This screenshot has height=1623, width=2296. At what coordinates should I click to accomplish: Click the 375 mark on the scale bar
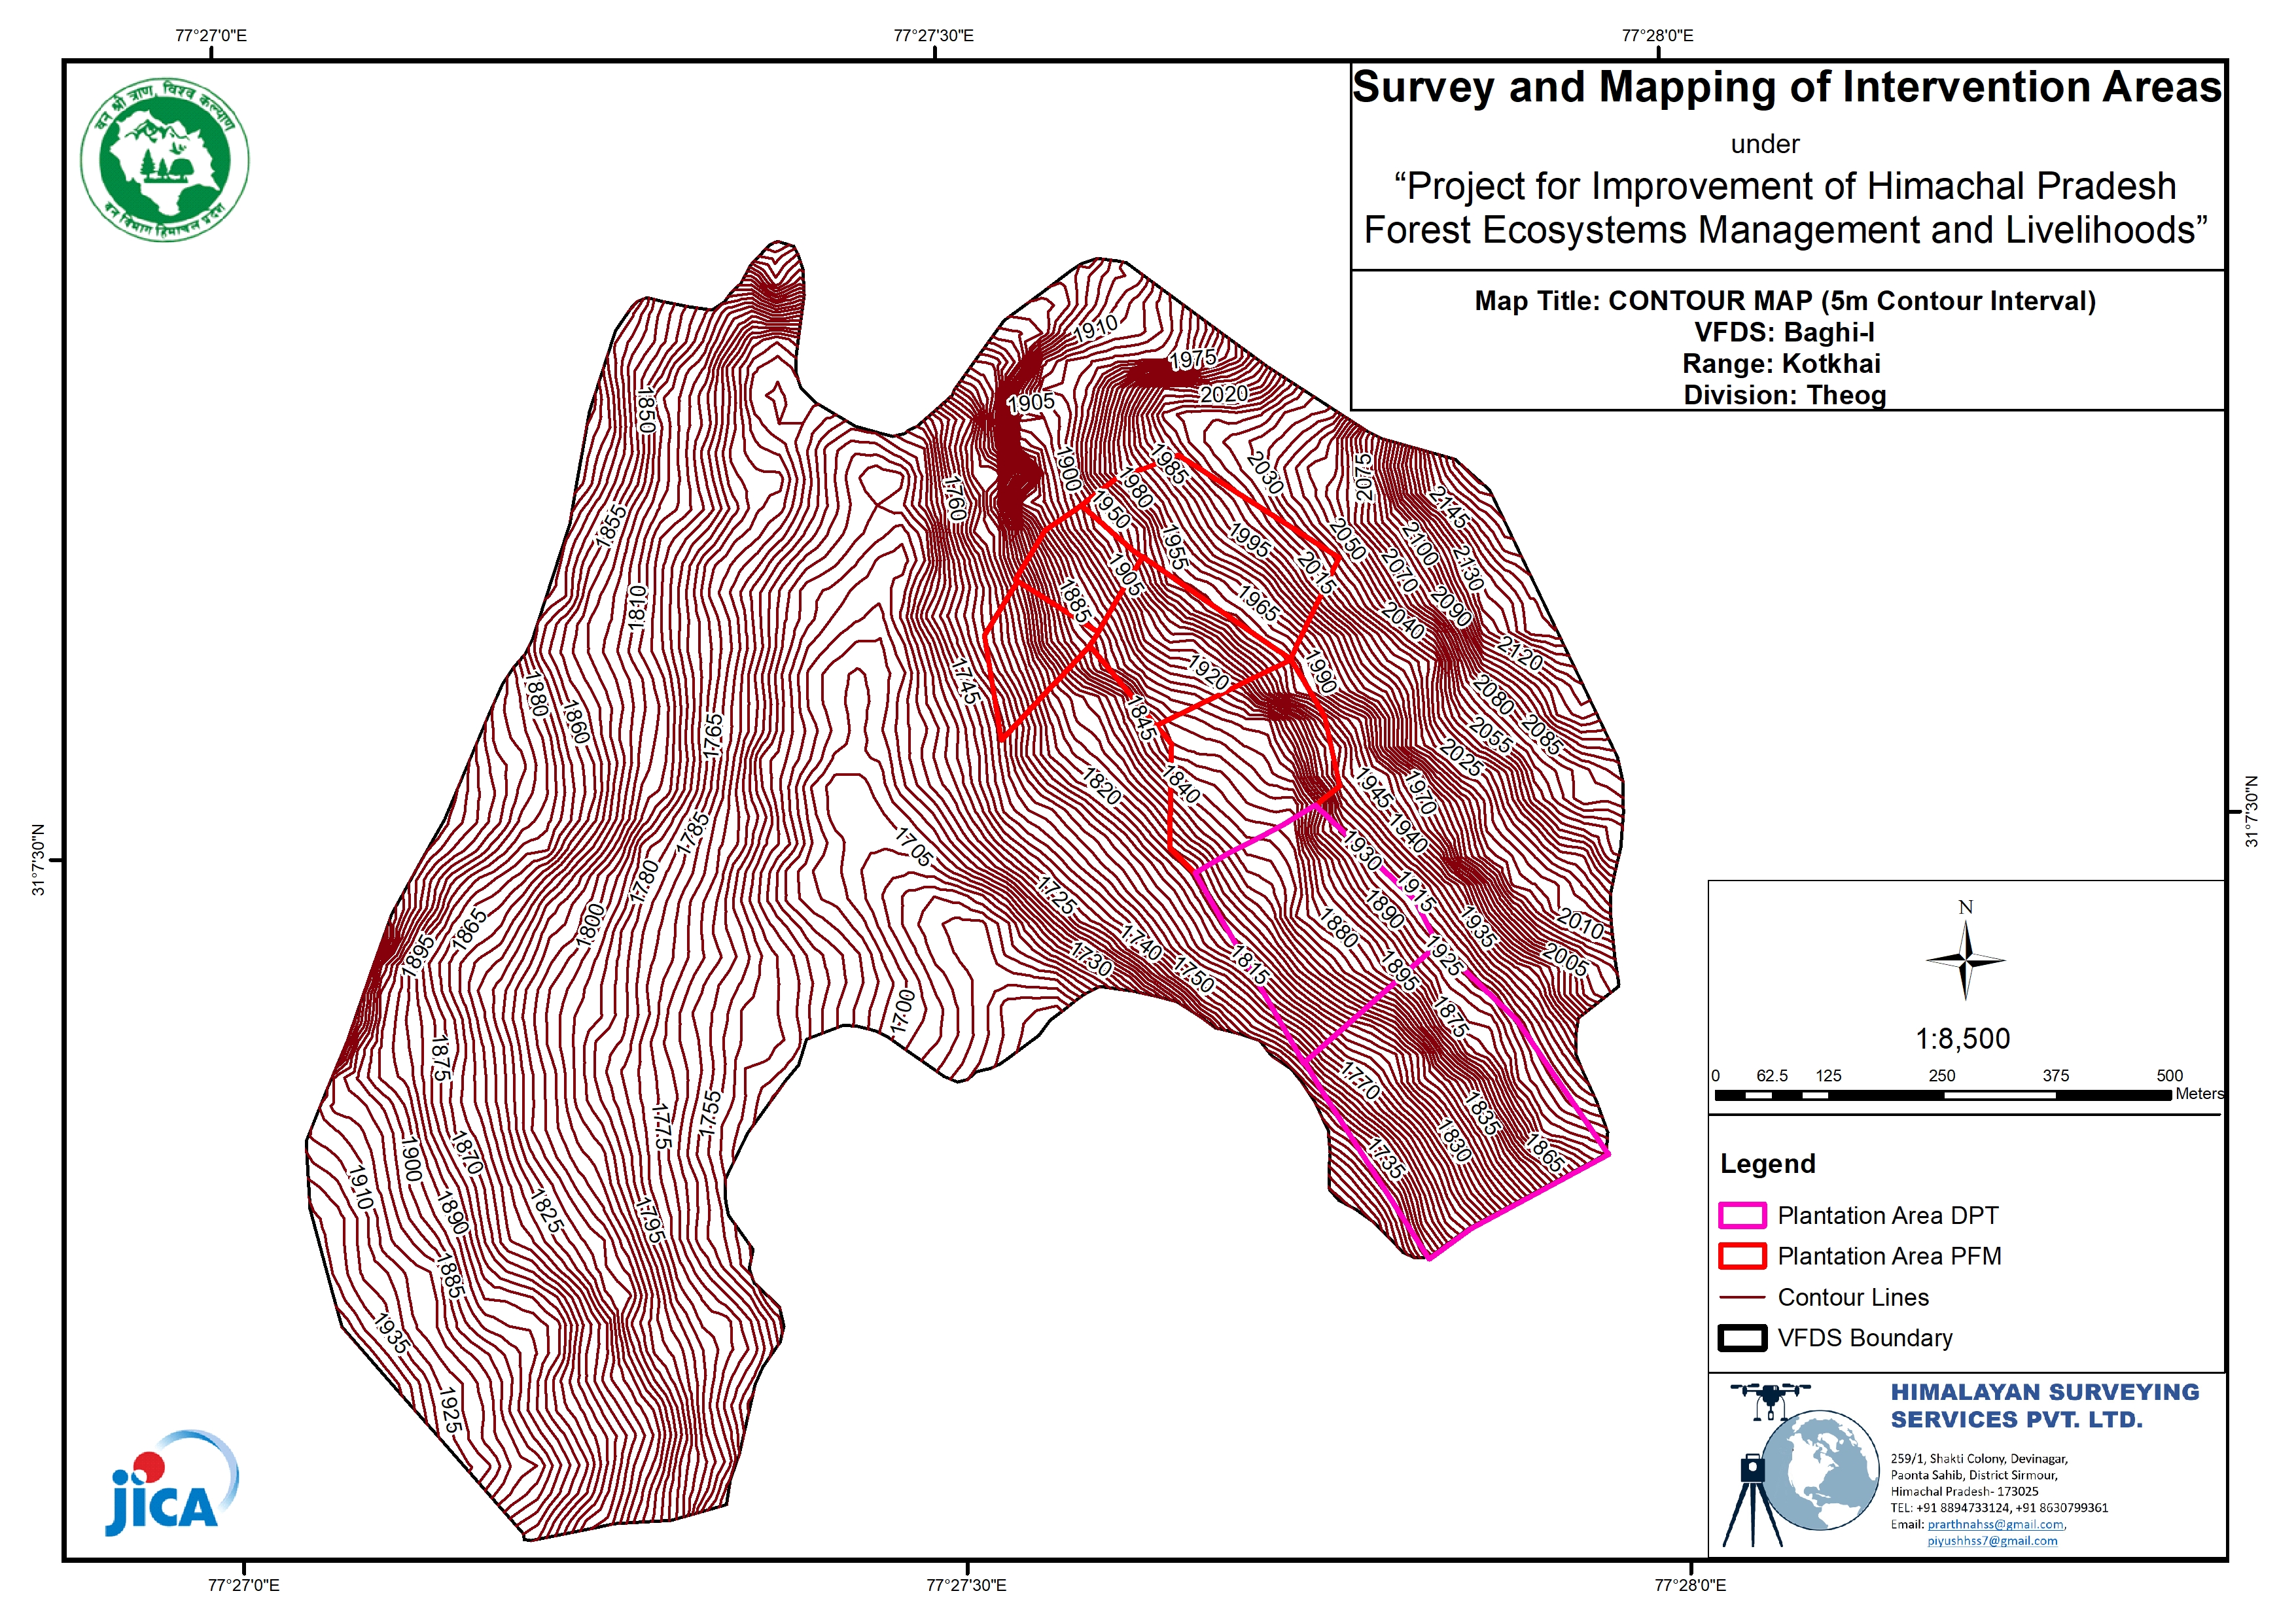coord(2056,1076)
